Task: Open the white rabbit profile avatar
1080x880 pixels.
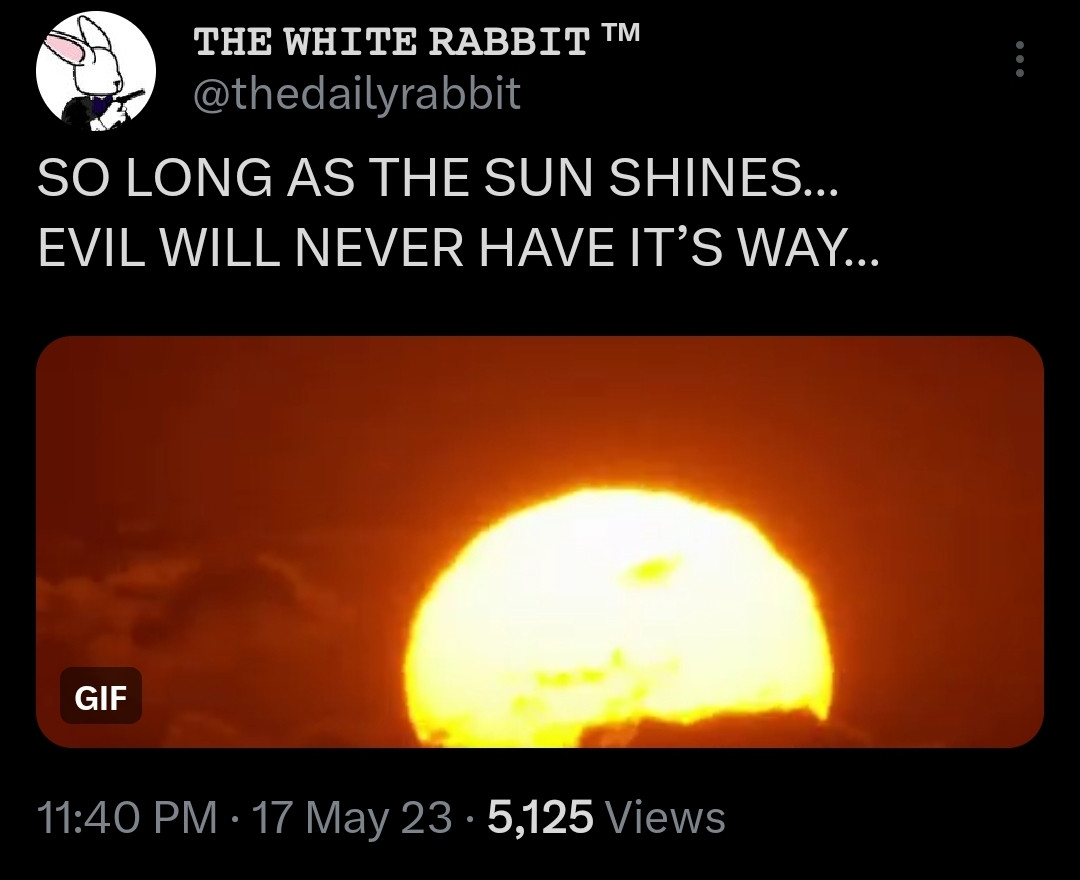Action: (x=96, y=71)
